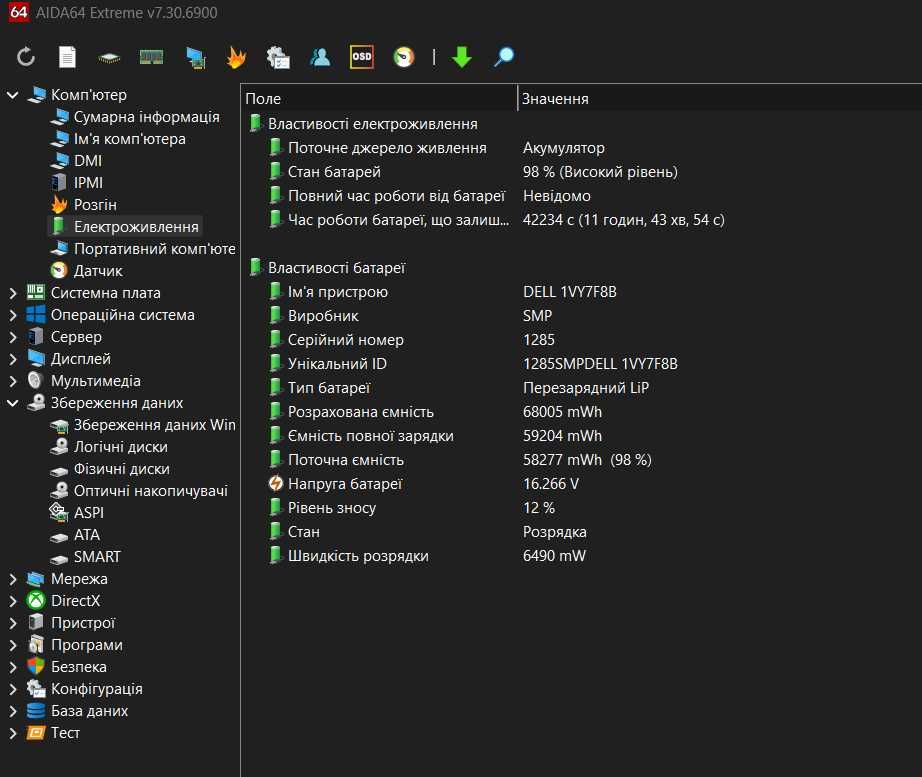Image resolution: width=922 pixels, height=777 pixels.
Task: Click the Розрядка state value
Action: point(554,532)
